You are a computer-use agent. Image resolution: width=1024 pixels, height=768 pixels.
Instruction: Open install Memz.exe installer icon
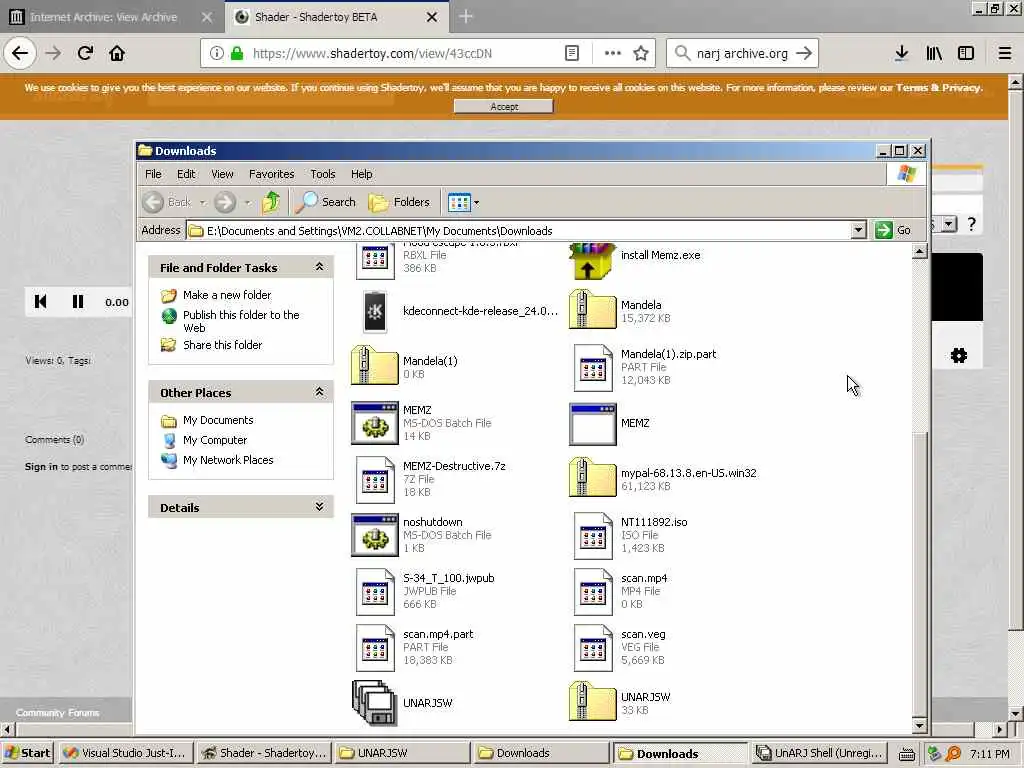coord(592,261)
